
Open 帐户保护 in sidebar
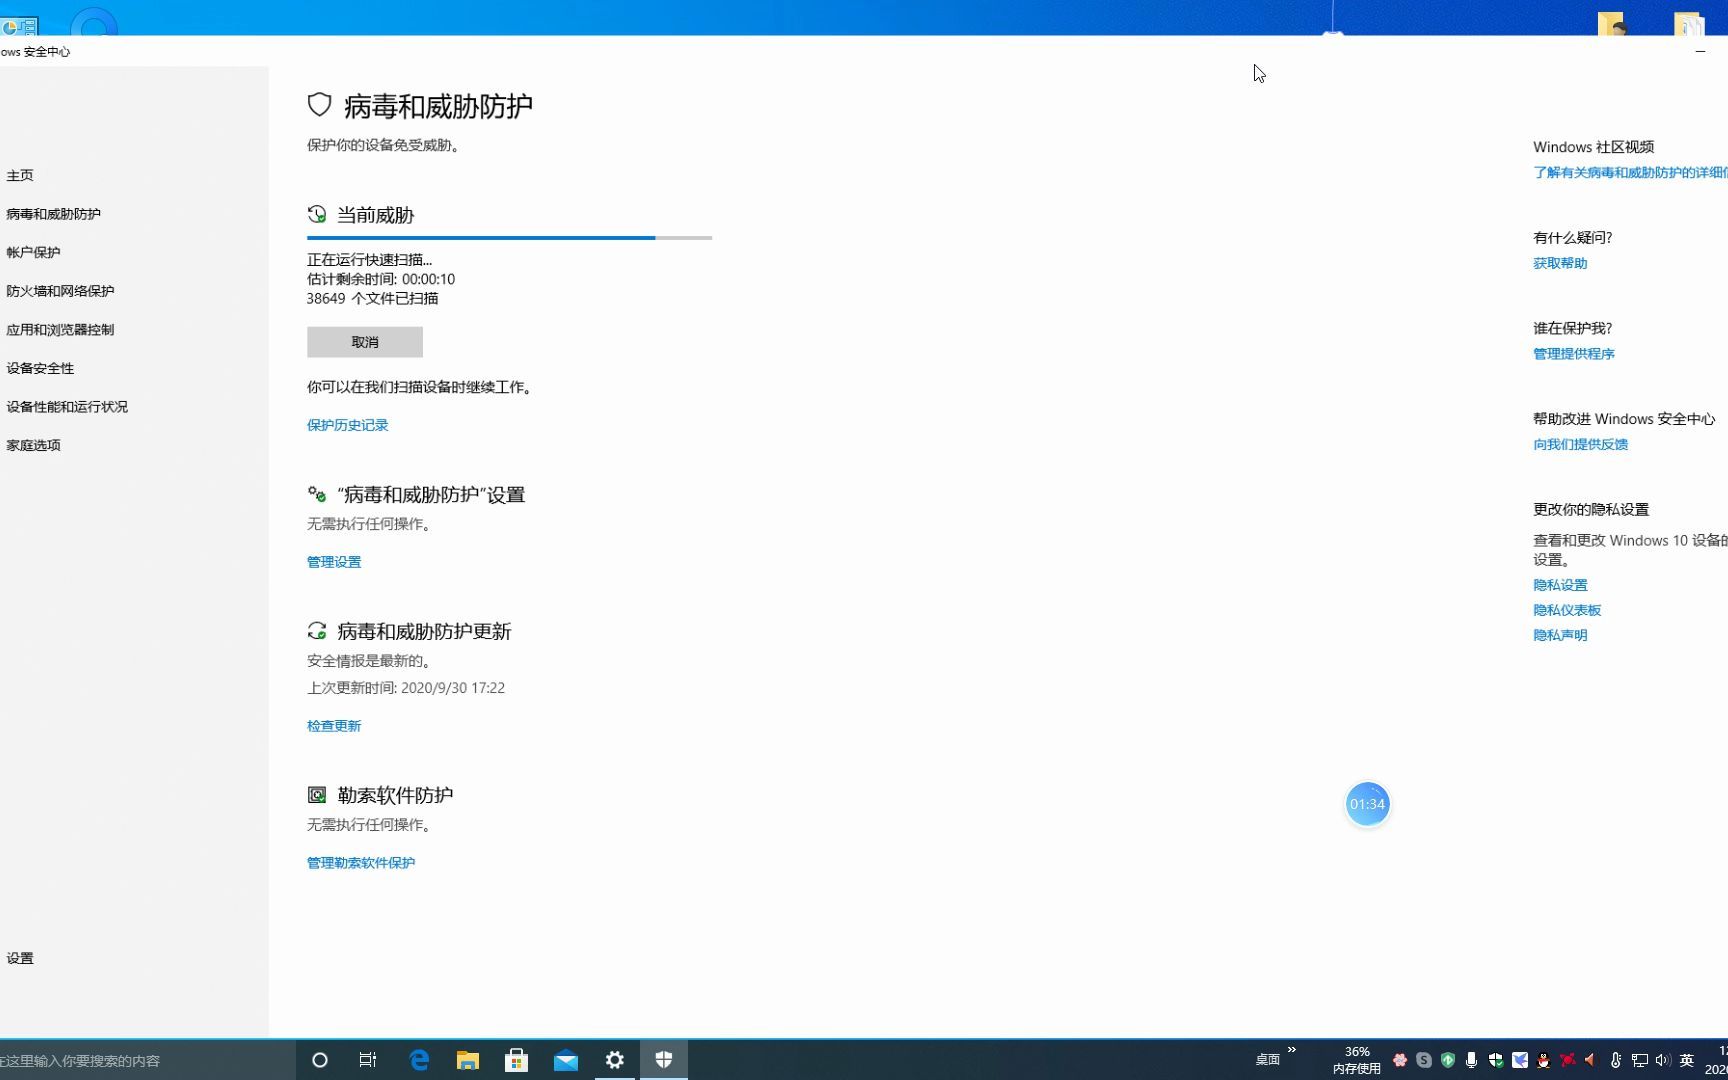pos(33,252)
